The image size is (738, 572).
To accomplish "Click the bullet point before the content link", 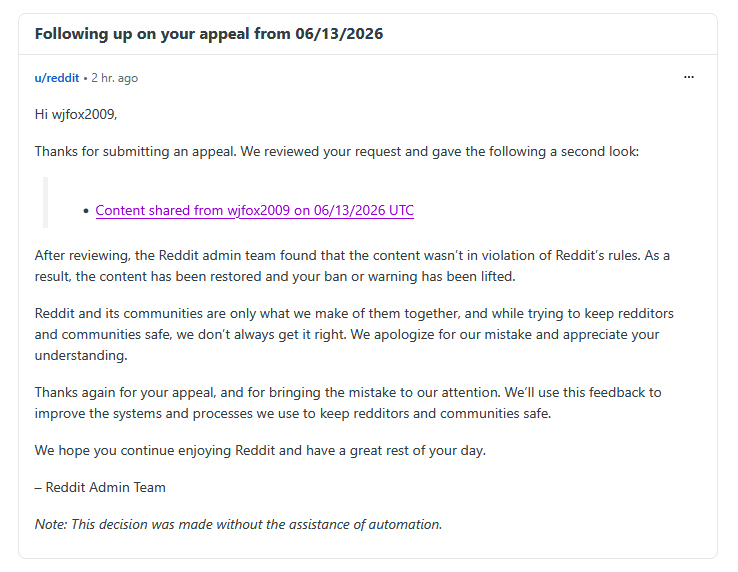I will click(86, 211).
